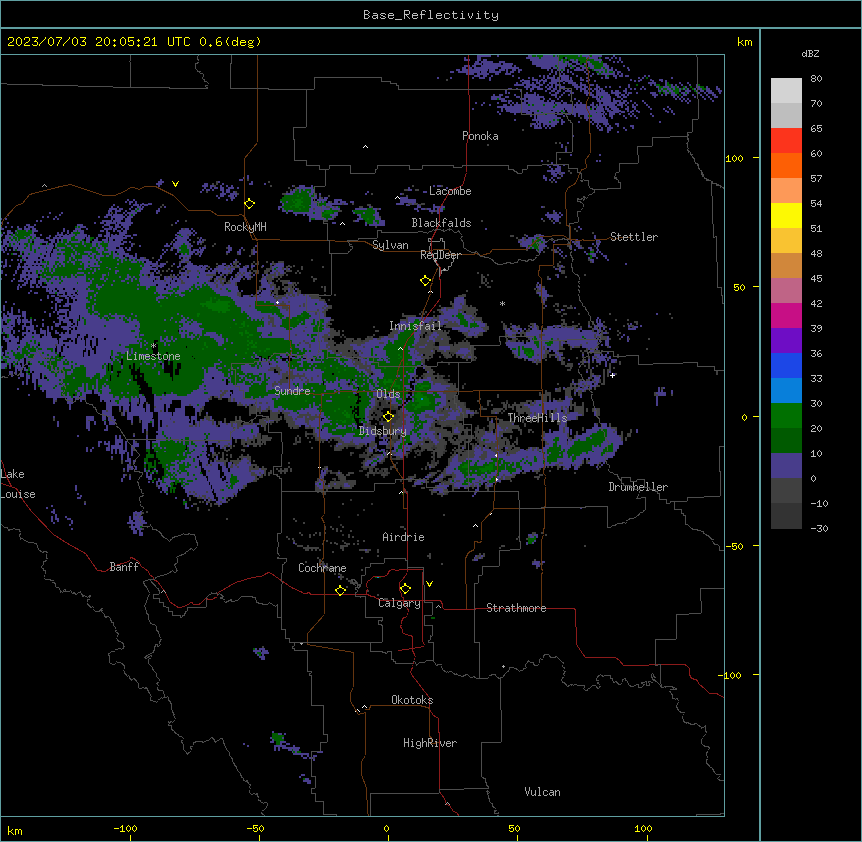The height and width of the screenshot is (842, 862).
Task: Select the indigo 0-10 dBZ legend swatch
Action: [x=786, y=466]
